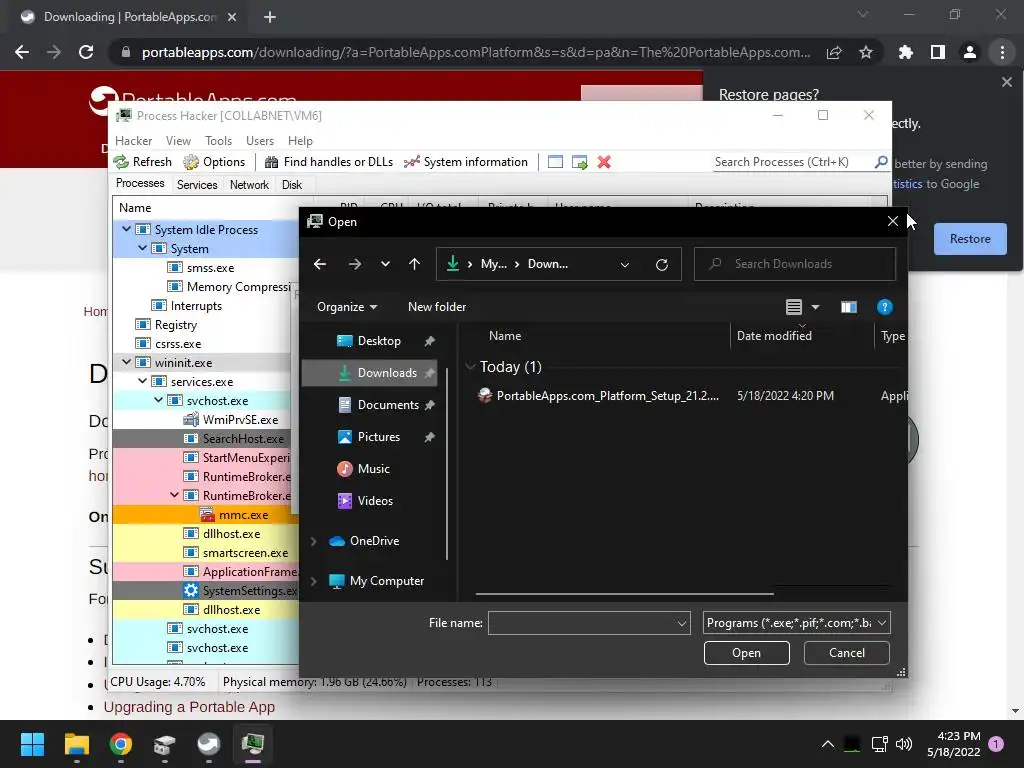This screenshot has height=768, width=1024.
Task: Refresh the Downloads folder listing
Action: pyautogui.click(x=662, y=264)
